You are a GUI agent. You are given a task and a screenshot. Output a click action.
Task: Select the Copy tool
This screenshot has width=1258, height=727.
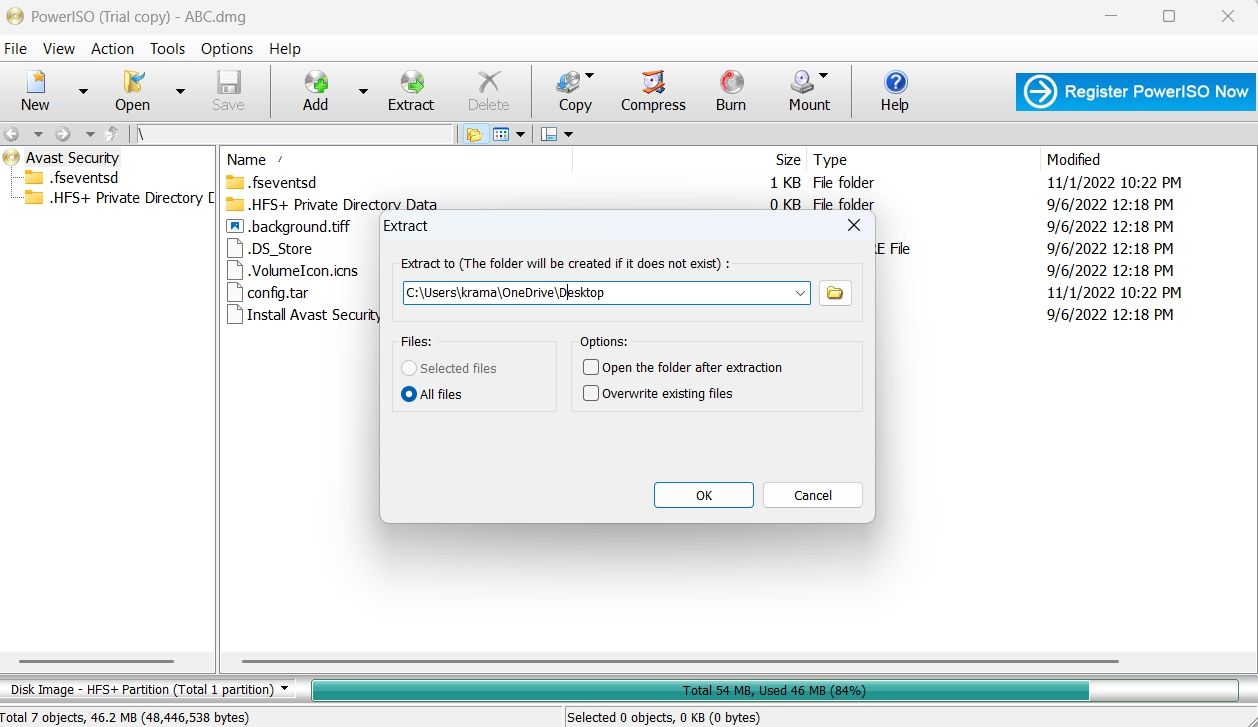click(x=572, y=90)
